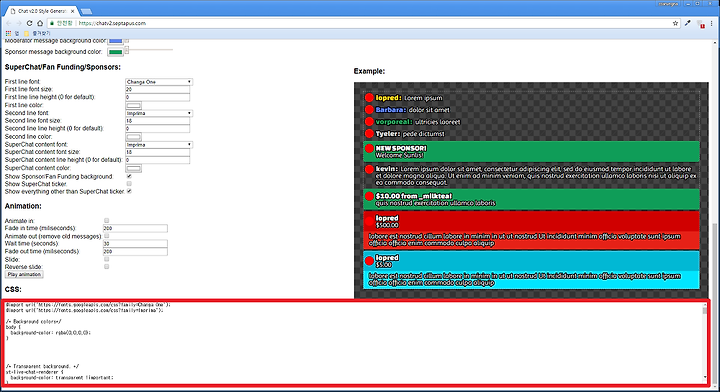The image size is (720, 392).
Task: Click the 'Animation:' section heading
Action: (x=23, y=206)
